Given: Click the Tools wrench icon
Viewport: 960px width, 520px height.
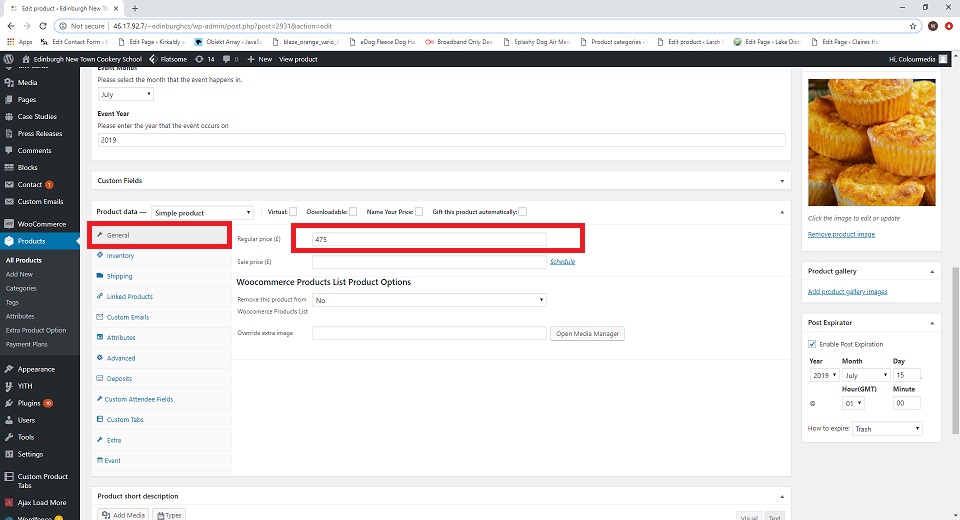Looking at the screenshot, I should point(9,437).
